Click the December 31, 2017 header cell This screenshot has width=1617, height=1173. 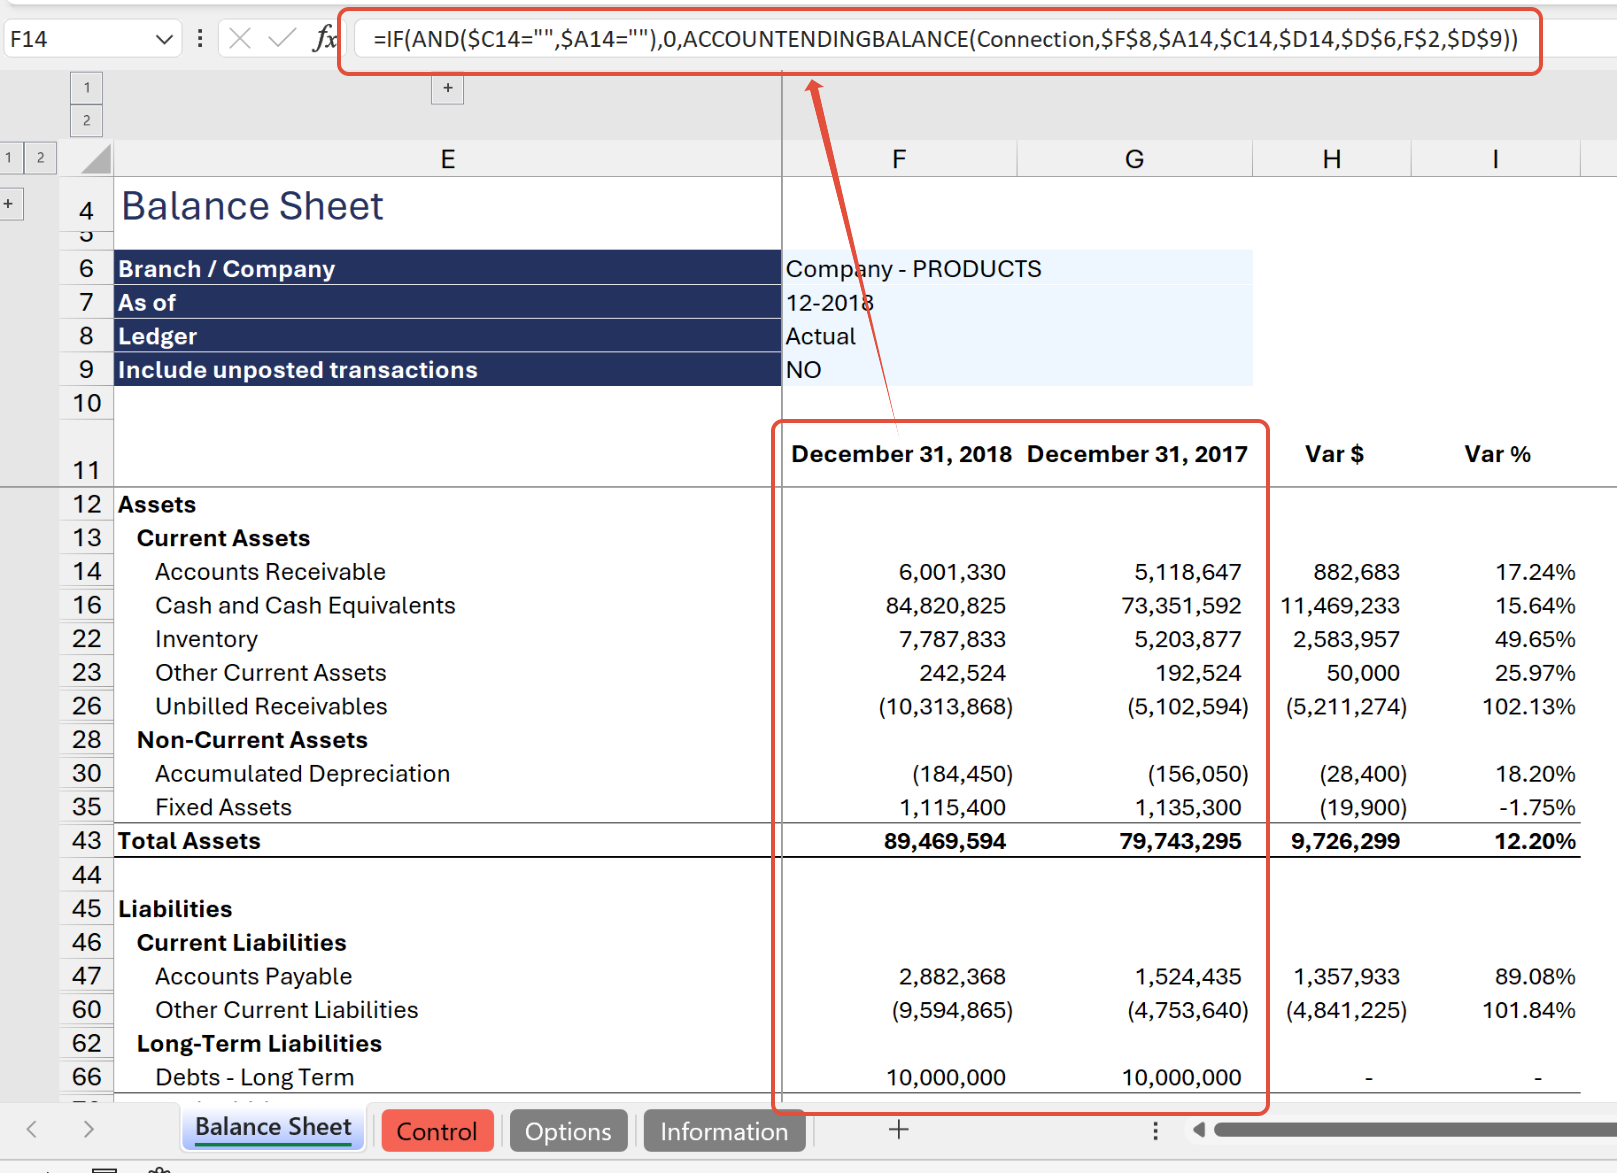(x=1137, y=454)
